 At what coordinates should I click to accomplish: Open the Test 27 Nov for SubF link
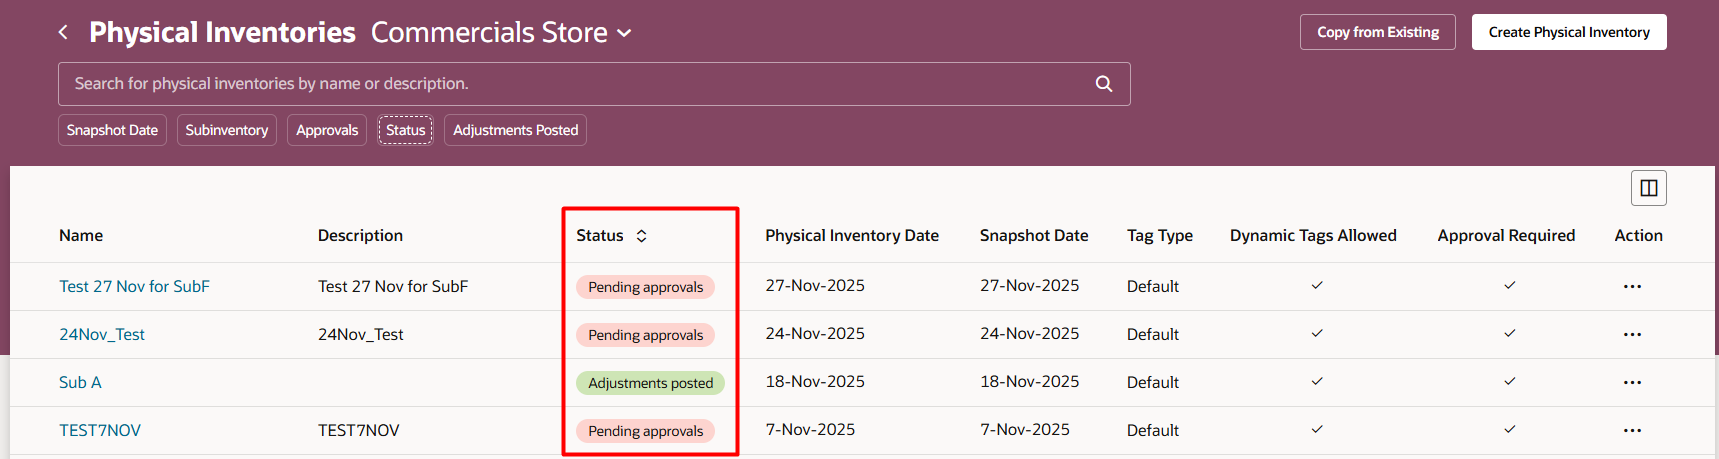pyautogui.click(x=134, y=286)
